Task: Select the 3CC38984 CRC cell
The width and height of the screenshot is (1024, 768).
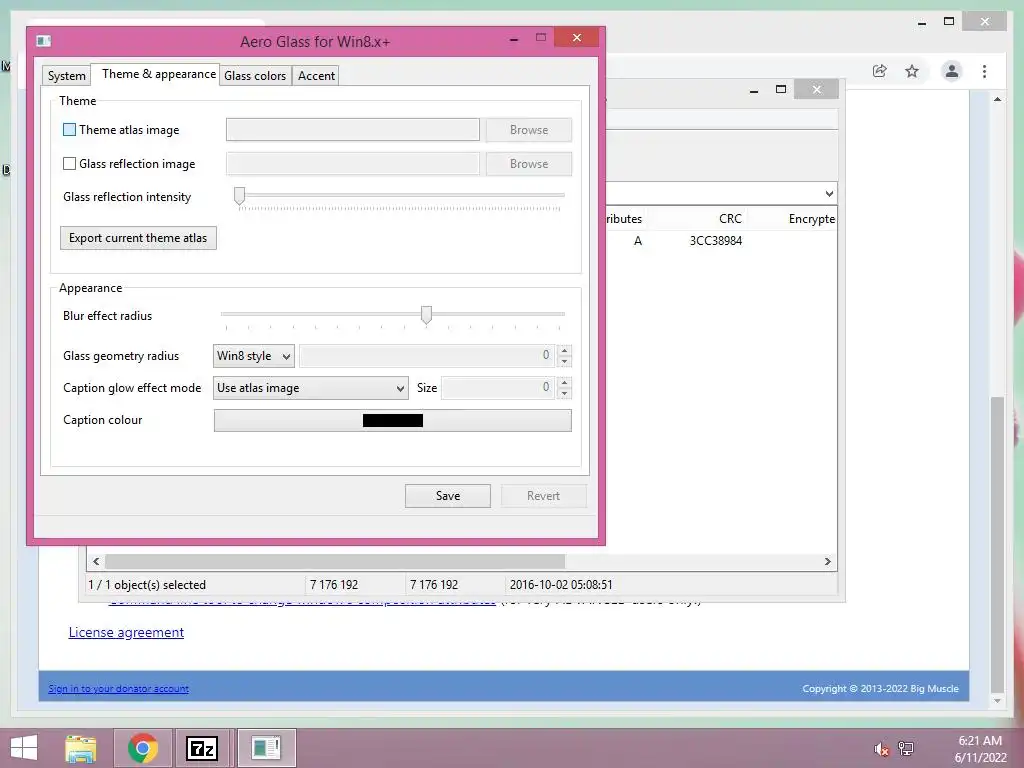Action: [716, 240]
